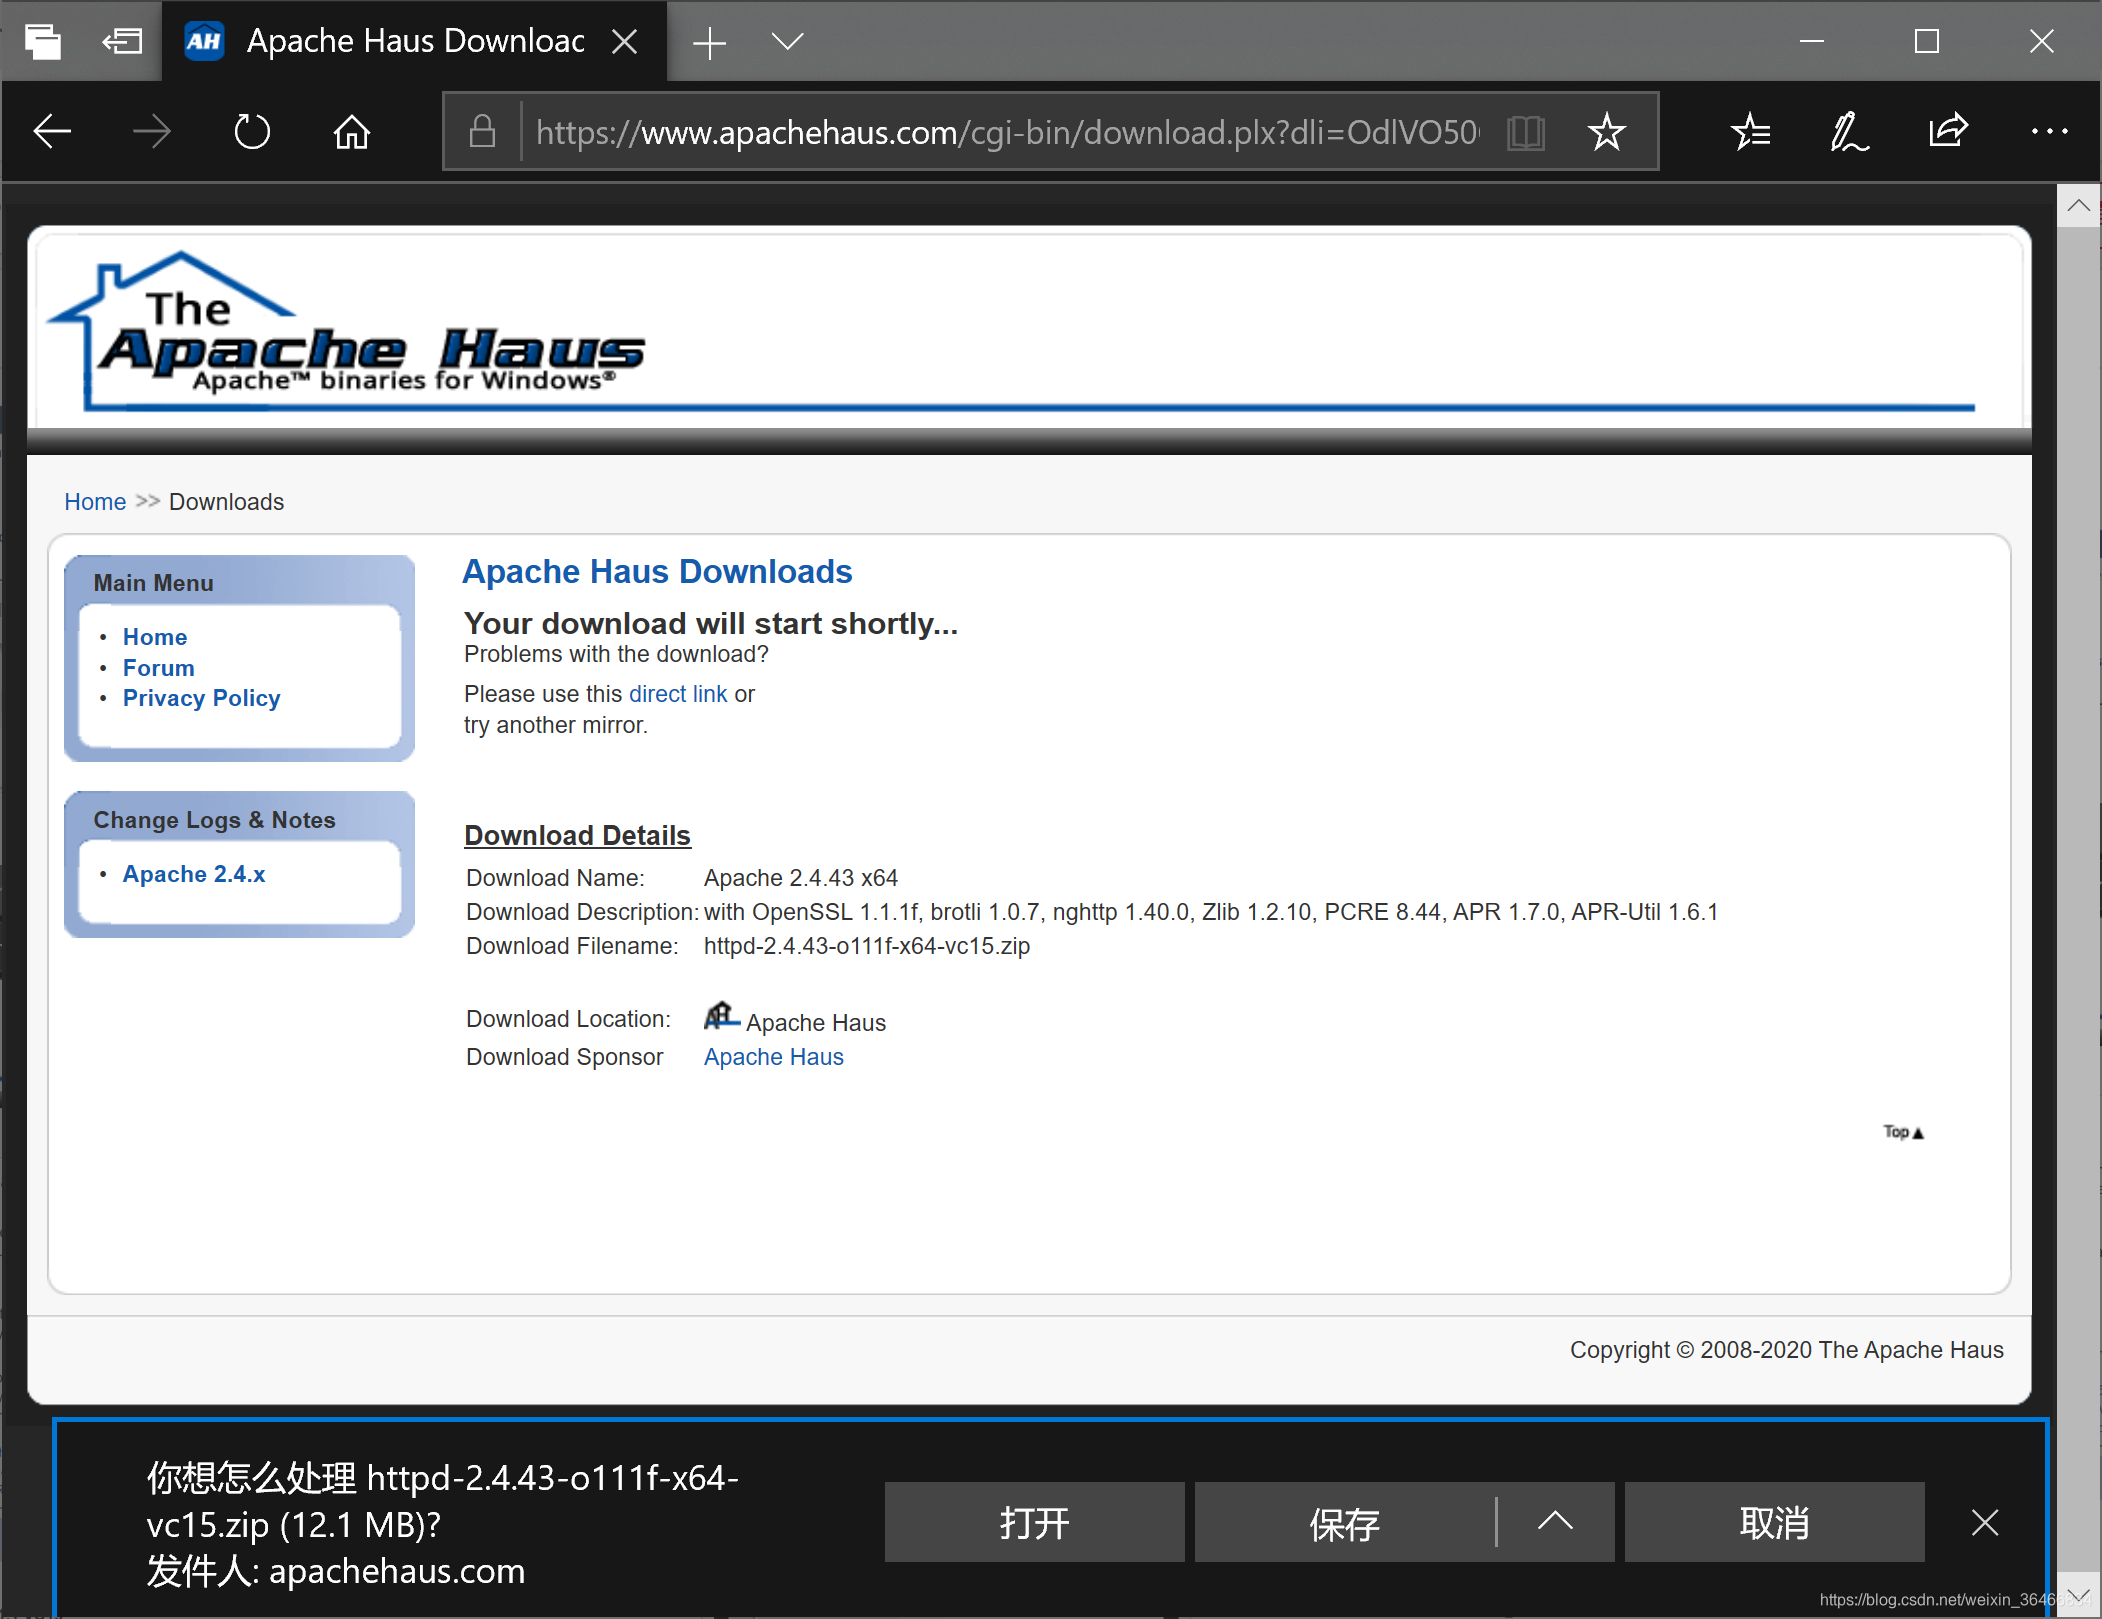Click 'Your download will start shortly...' text
The image size is (2102, 1619).
tap(711, 624)
